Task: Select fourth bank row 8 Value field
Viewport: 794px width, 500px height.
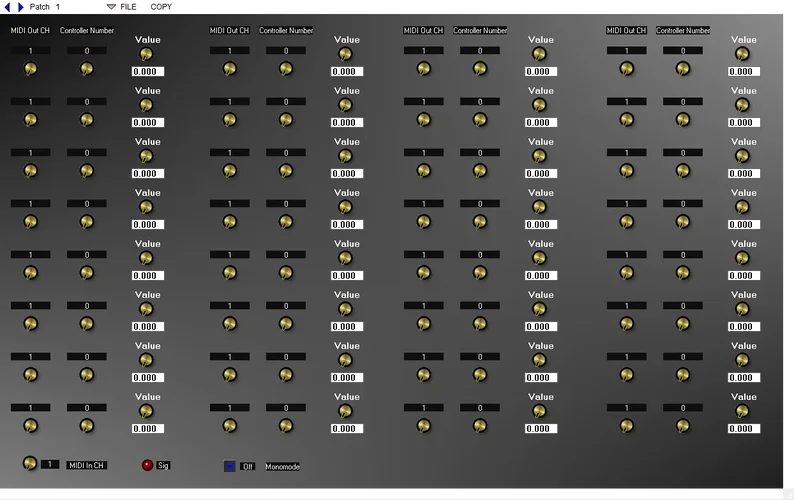Action: [x=744, y=429]
